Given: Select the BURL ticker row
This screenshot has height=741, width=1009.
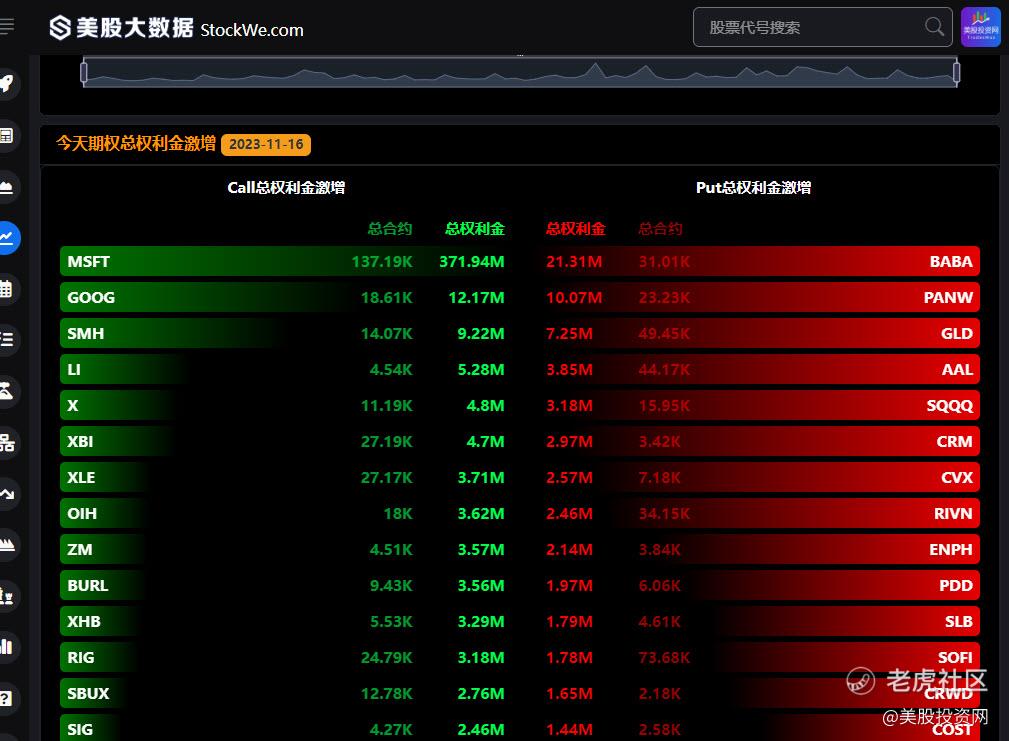Looking at the screenshot, I should (x=284, y=585).
